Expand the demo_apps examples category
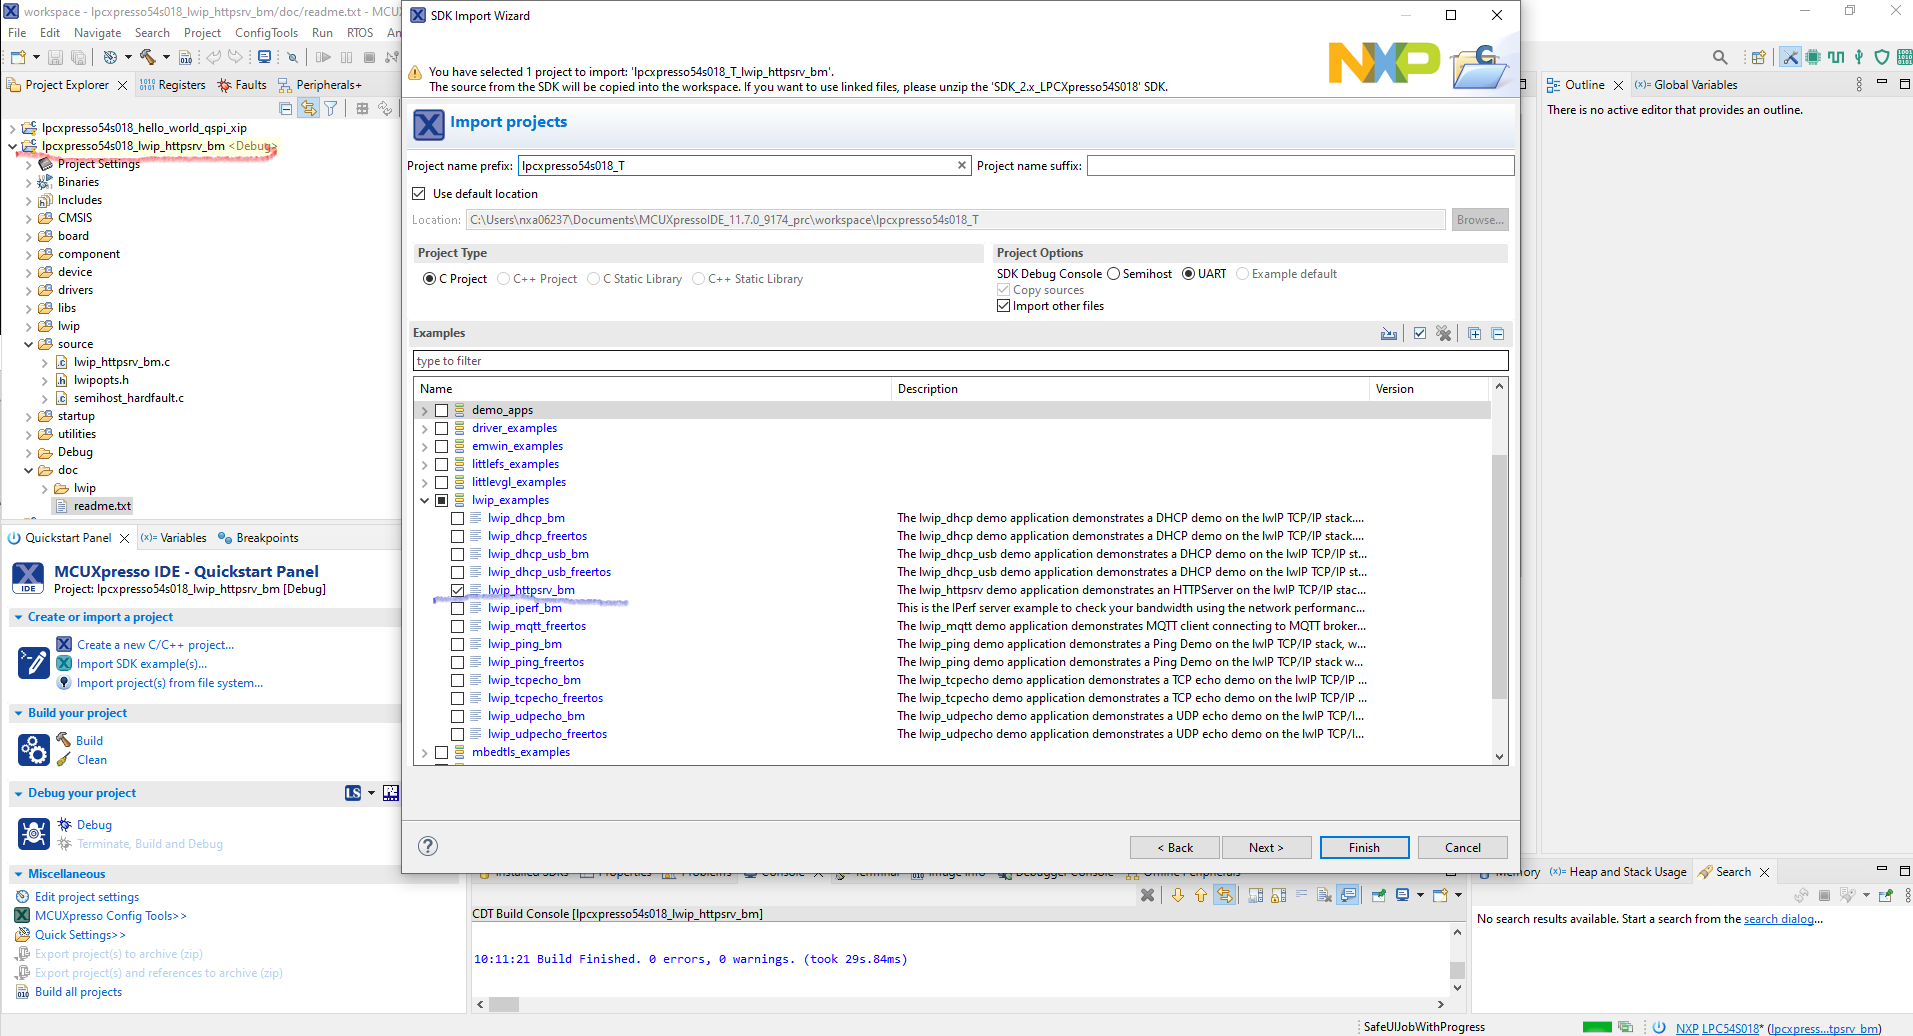 (x=425, y=410)
